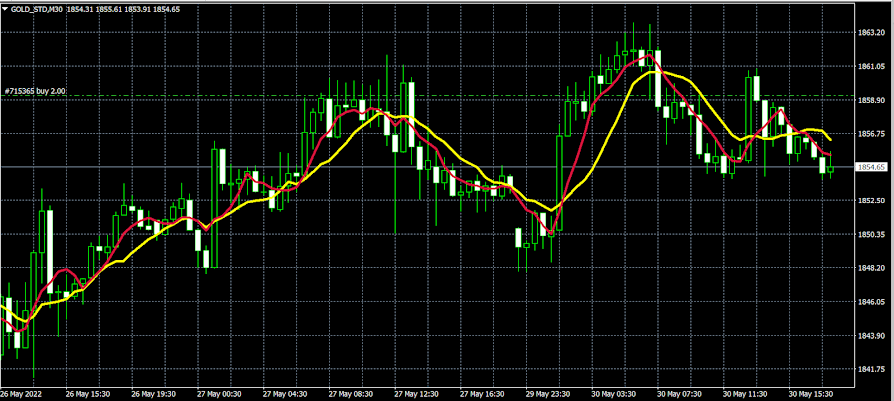Click the current price tag 1854.65
Image resolution: width=894 pixels, height=401 pixels.
pos(872,167)
